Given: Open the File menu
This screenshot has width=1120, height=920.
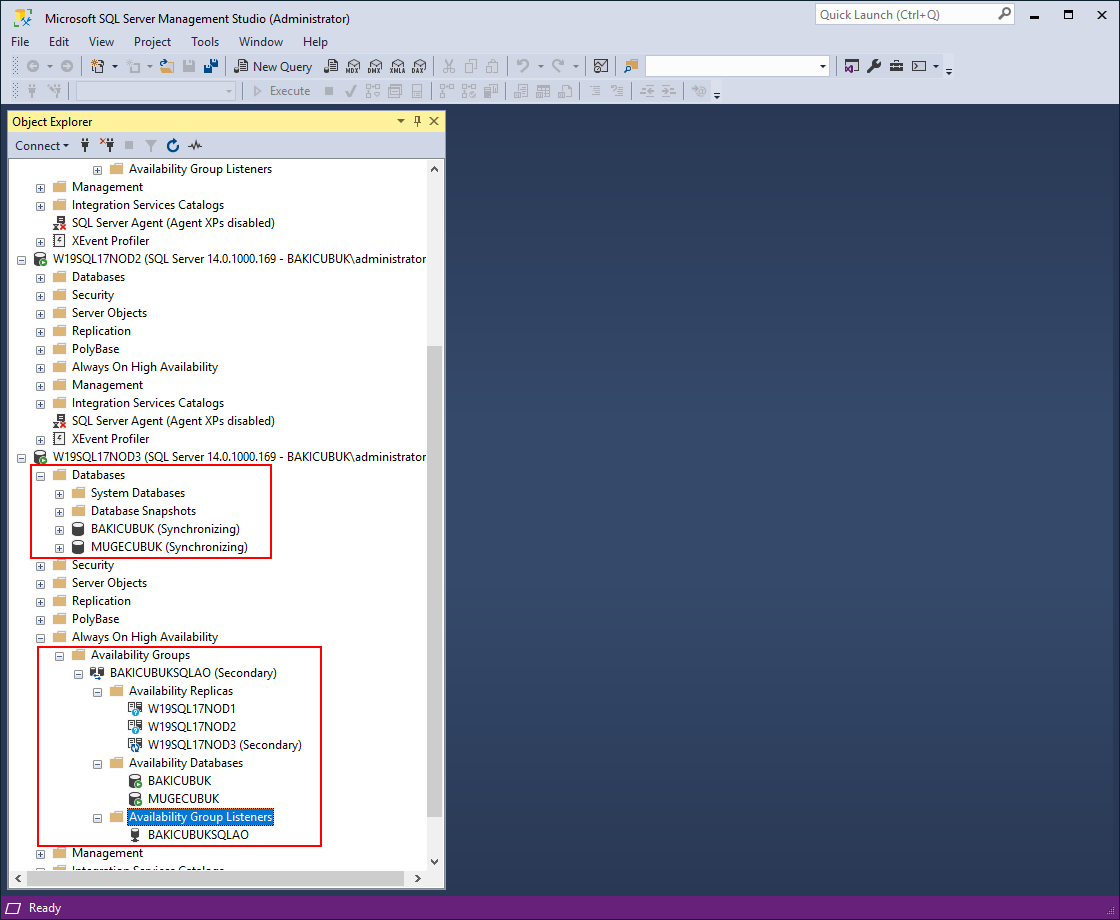Looking at the screenshot, I should pos(20,41).
